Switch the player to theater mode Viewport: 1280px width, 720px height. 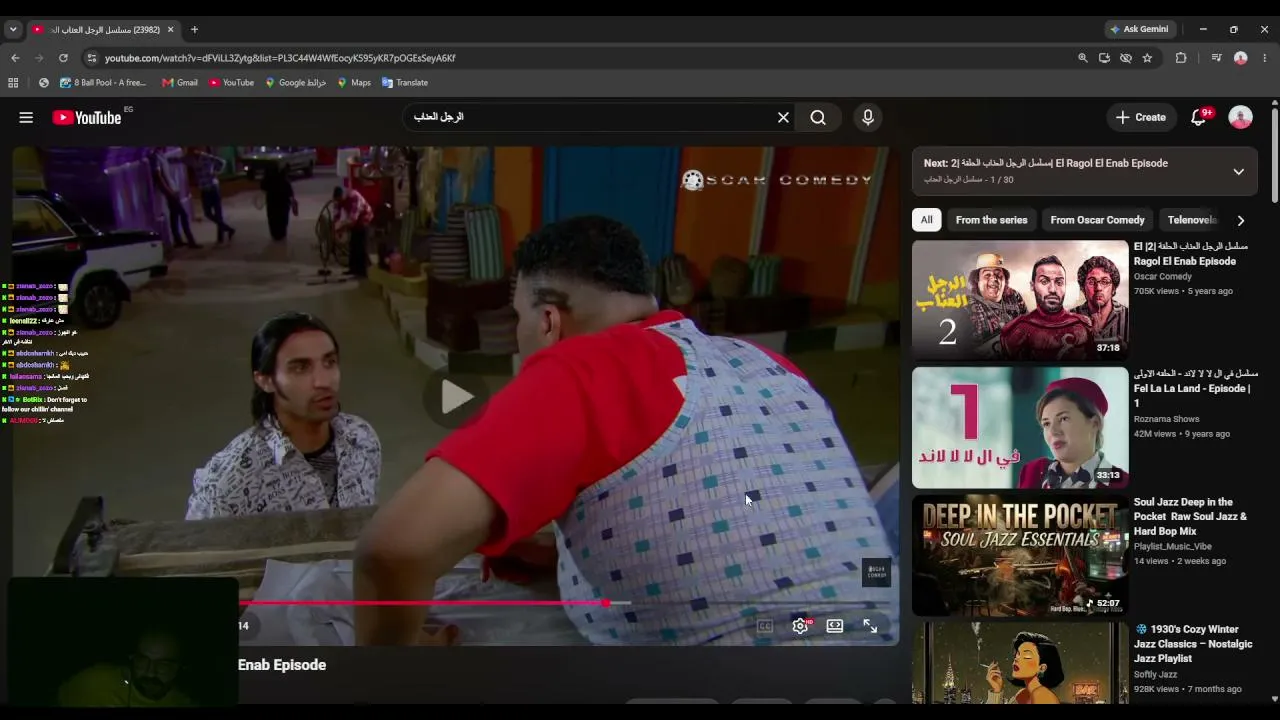[835, 626]
